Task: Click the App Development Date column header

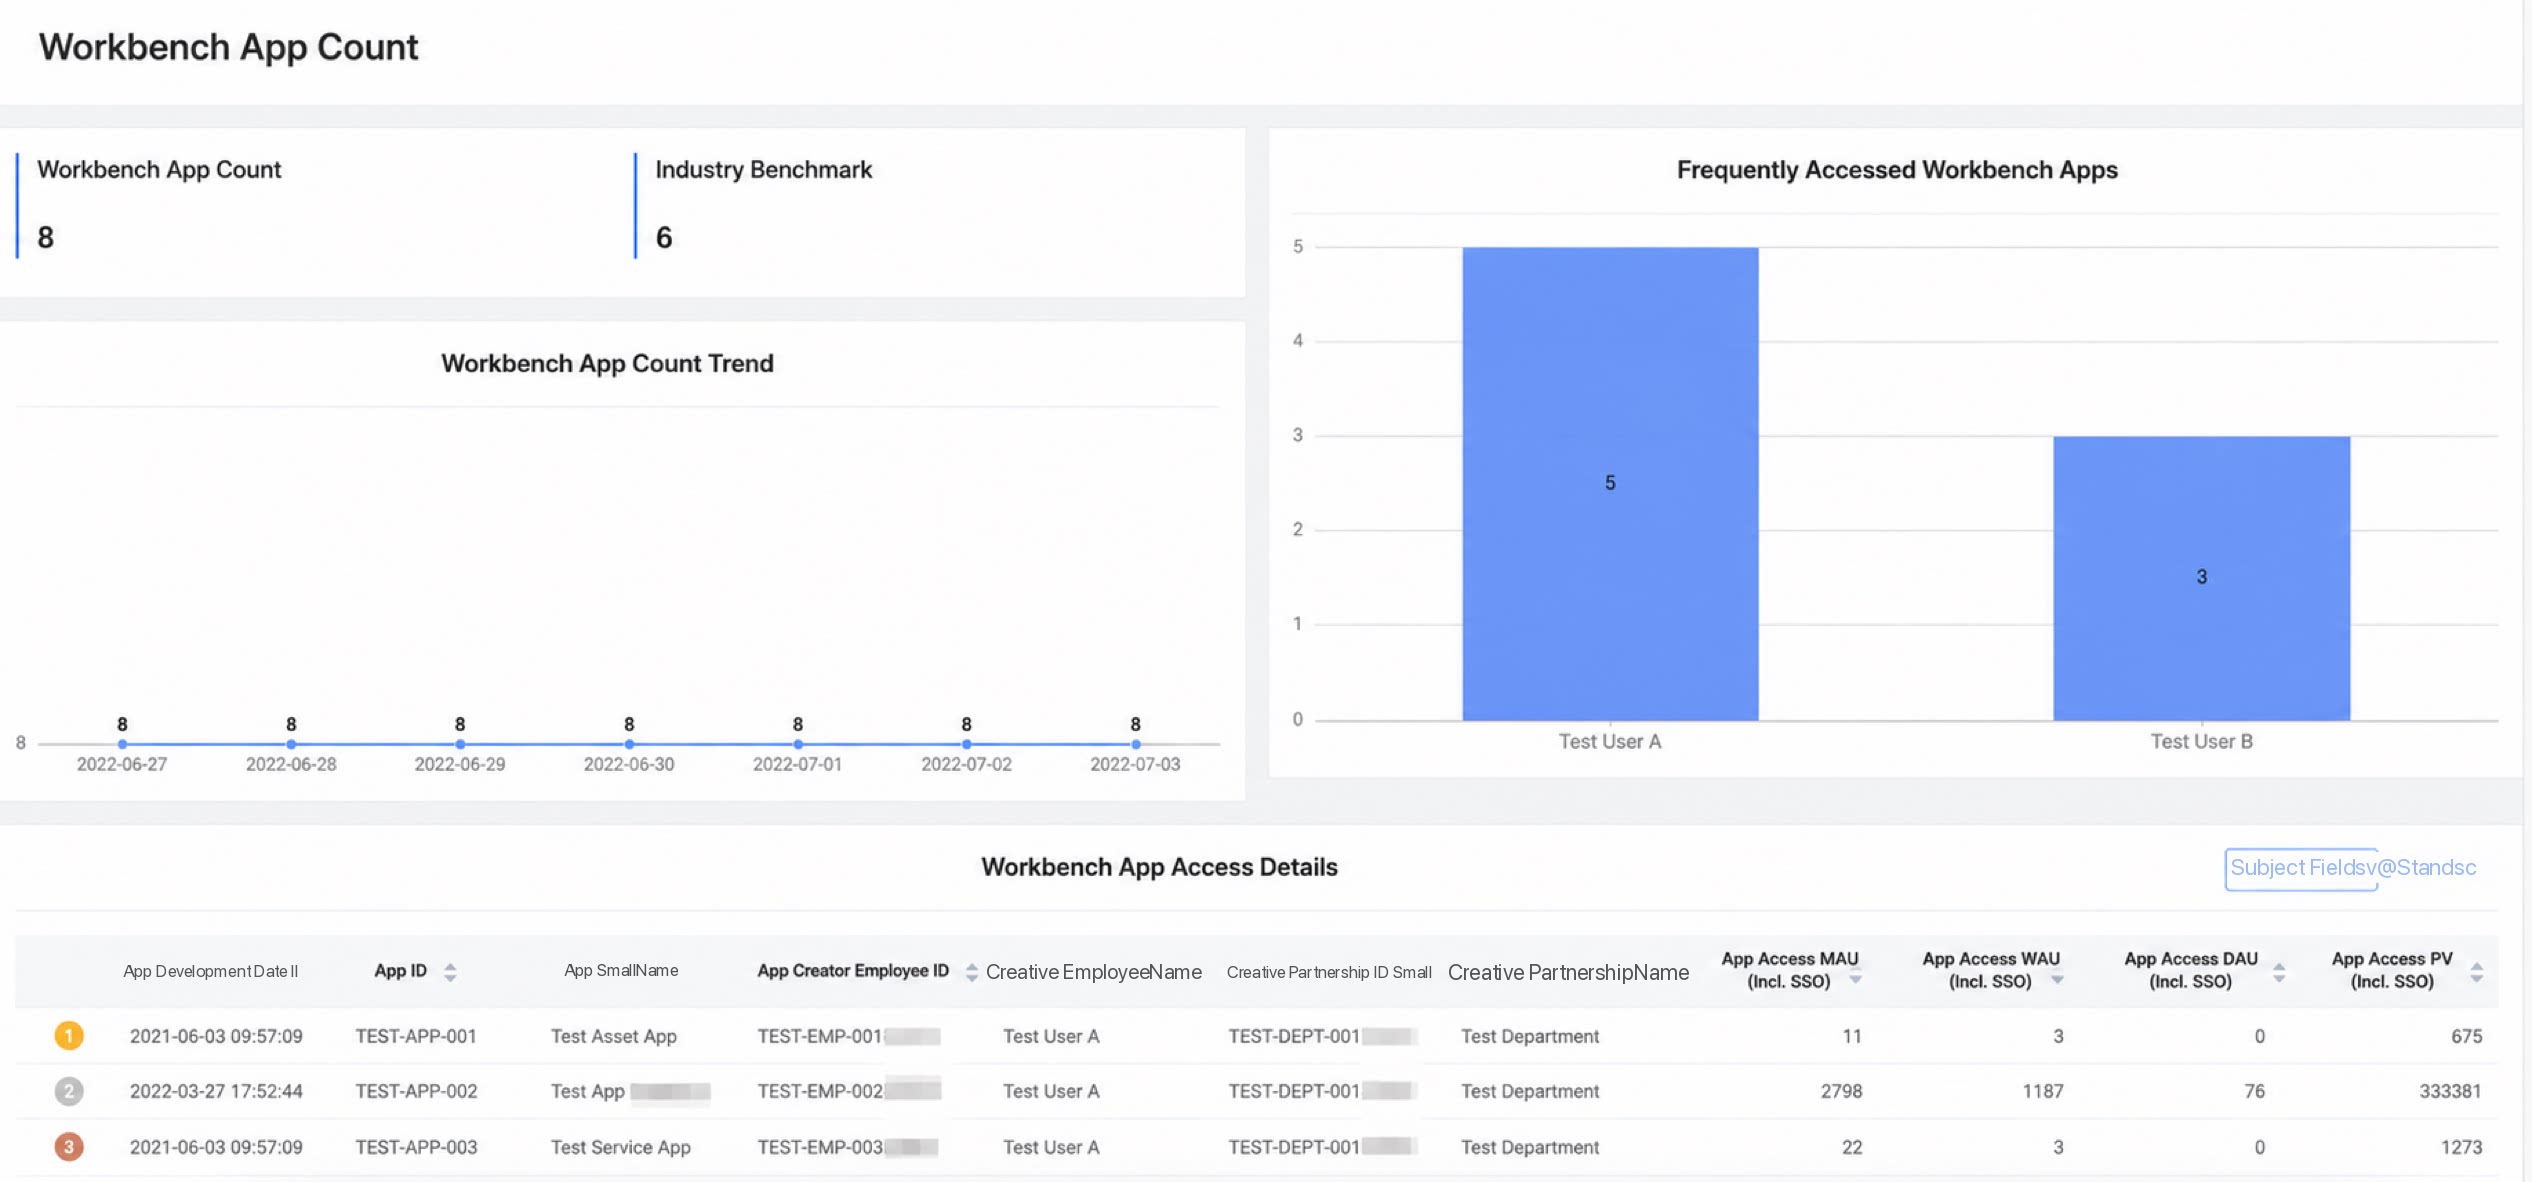Action: click(x=210, y=971)
